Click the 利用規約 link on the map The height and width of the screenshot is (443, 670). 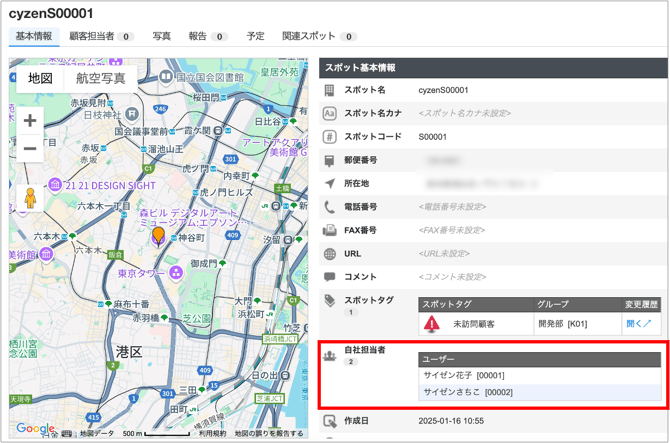pos(212,433)
